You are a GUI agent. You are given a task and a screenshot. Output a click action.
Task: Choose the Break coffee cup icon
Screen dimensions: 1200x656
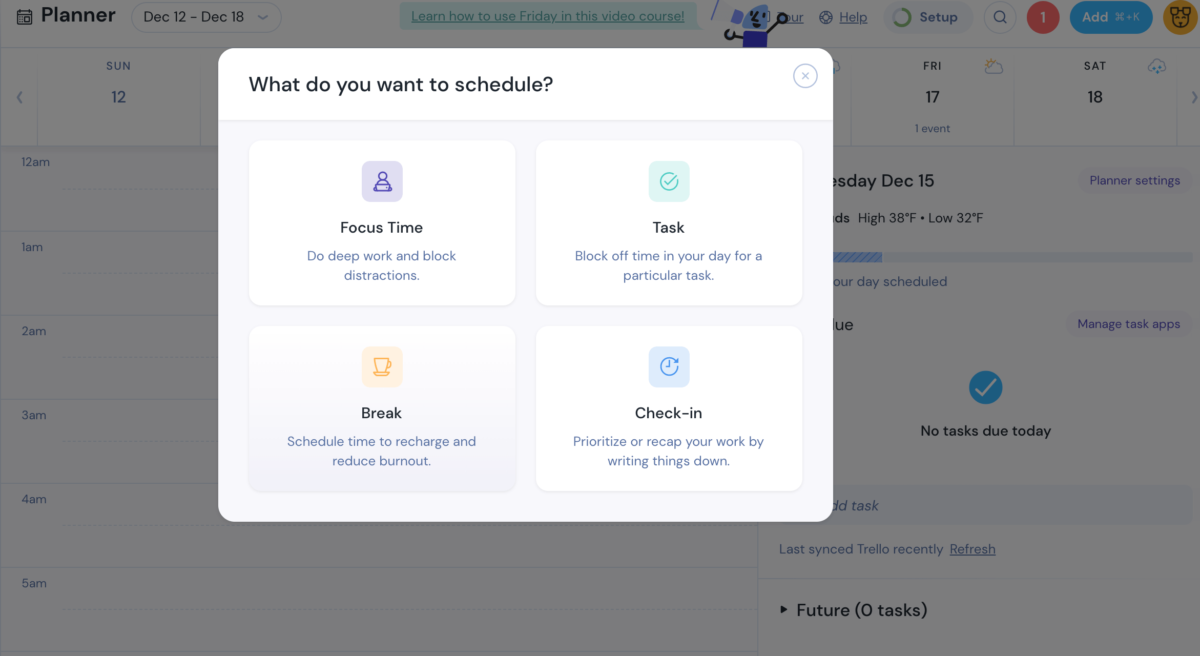[381, 366]
